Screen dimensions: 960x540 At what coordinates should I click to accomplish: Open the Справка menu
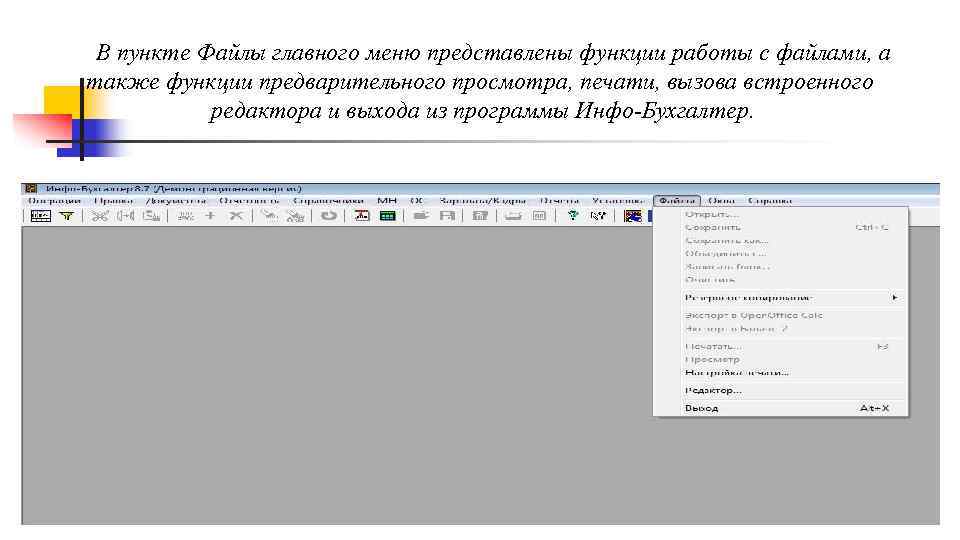click(x=770, y=200)
